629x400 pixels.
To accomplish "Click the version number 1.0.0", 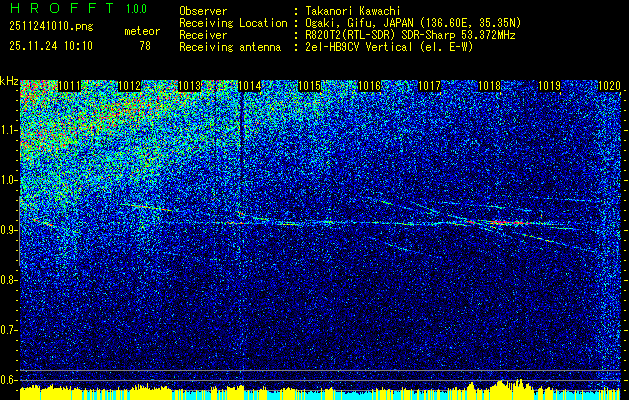I will (x=136, y=9).
